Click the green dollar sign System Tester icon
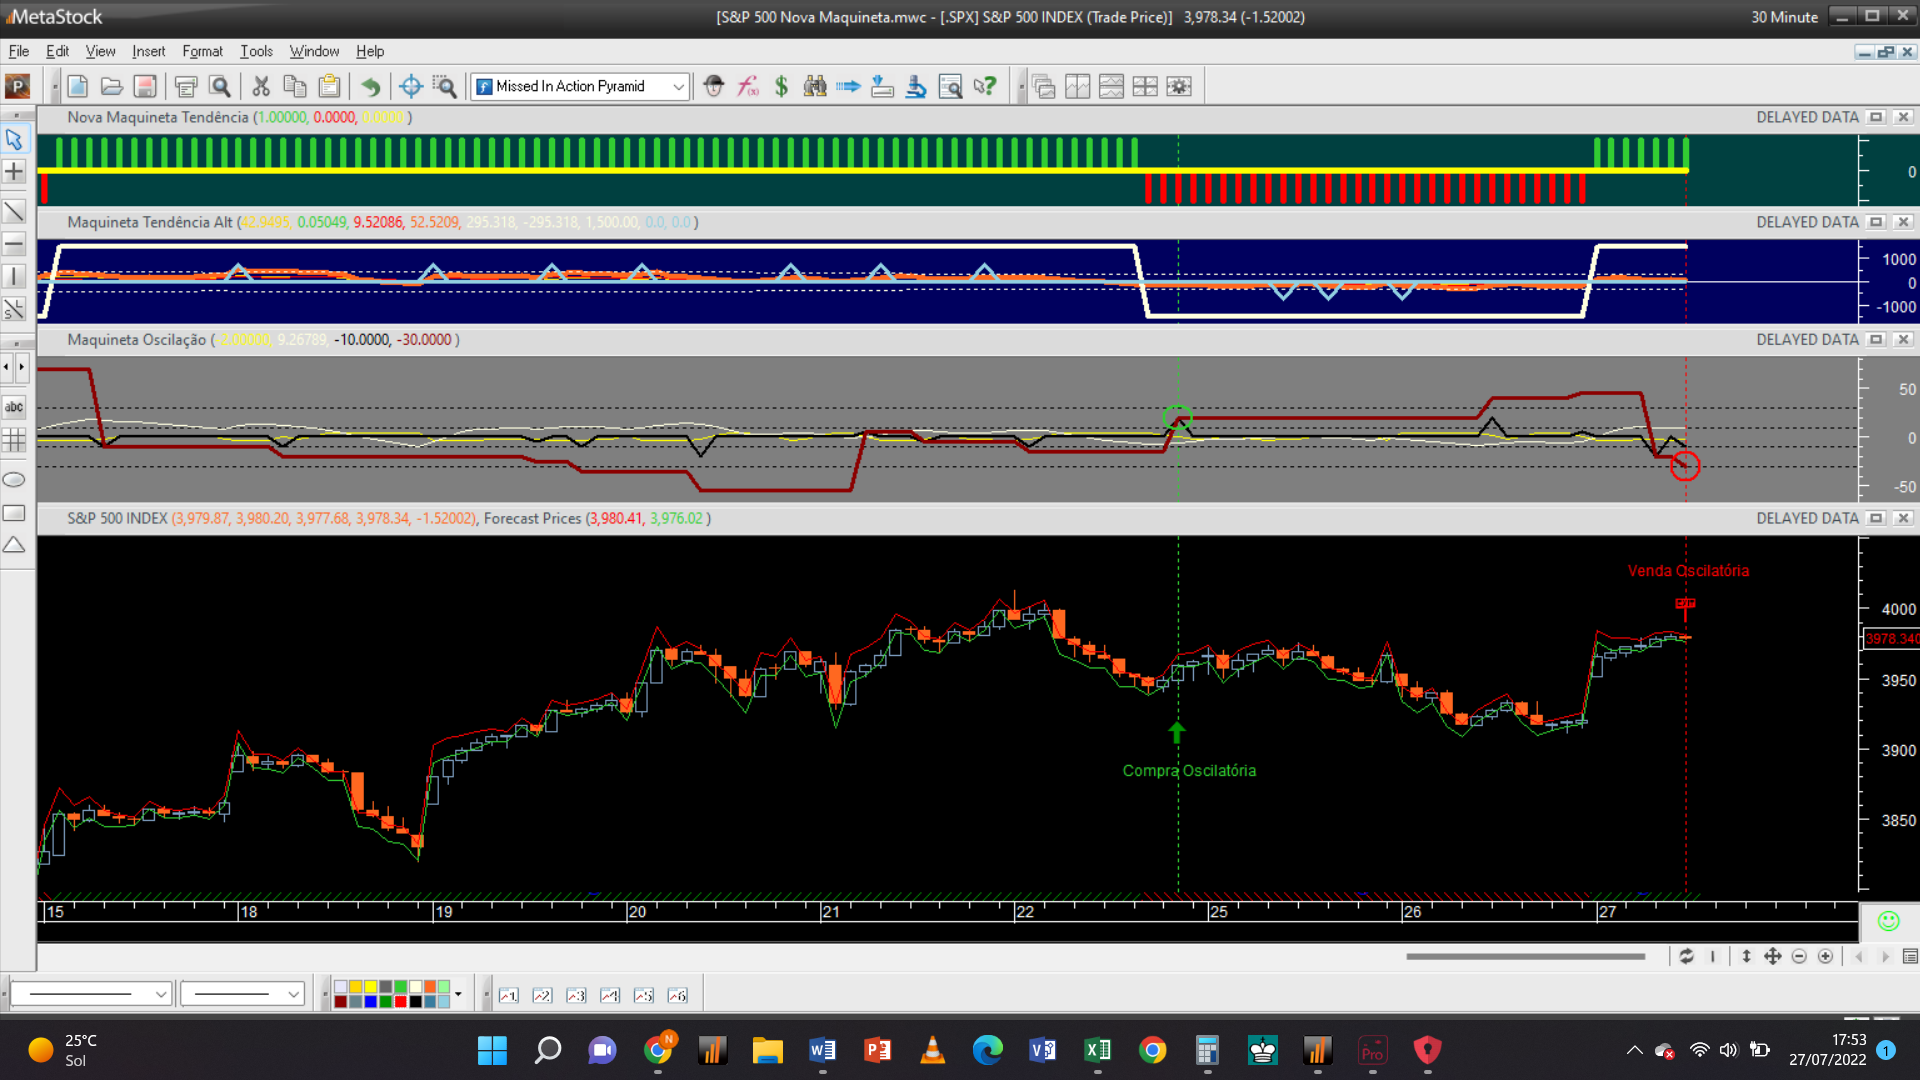The height and width of the screenshot is (1080, 1920). click(781, 86)
